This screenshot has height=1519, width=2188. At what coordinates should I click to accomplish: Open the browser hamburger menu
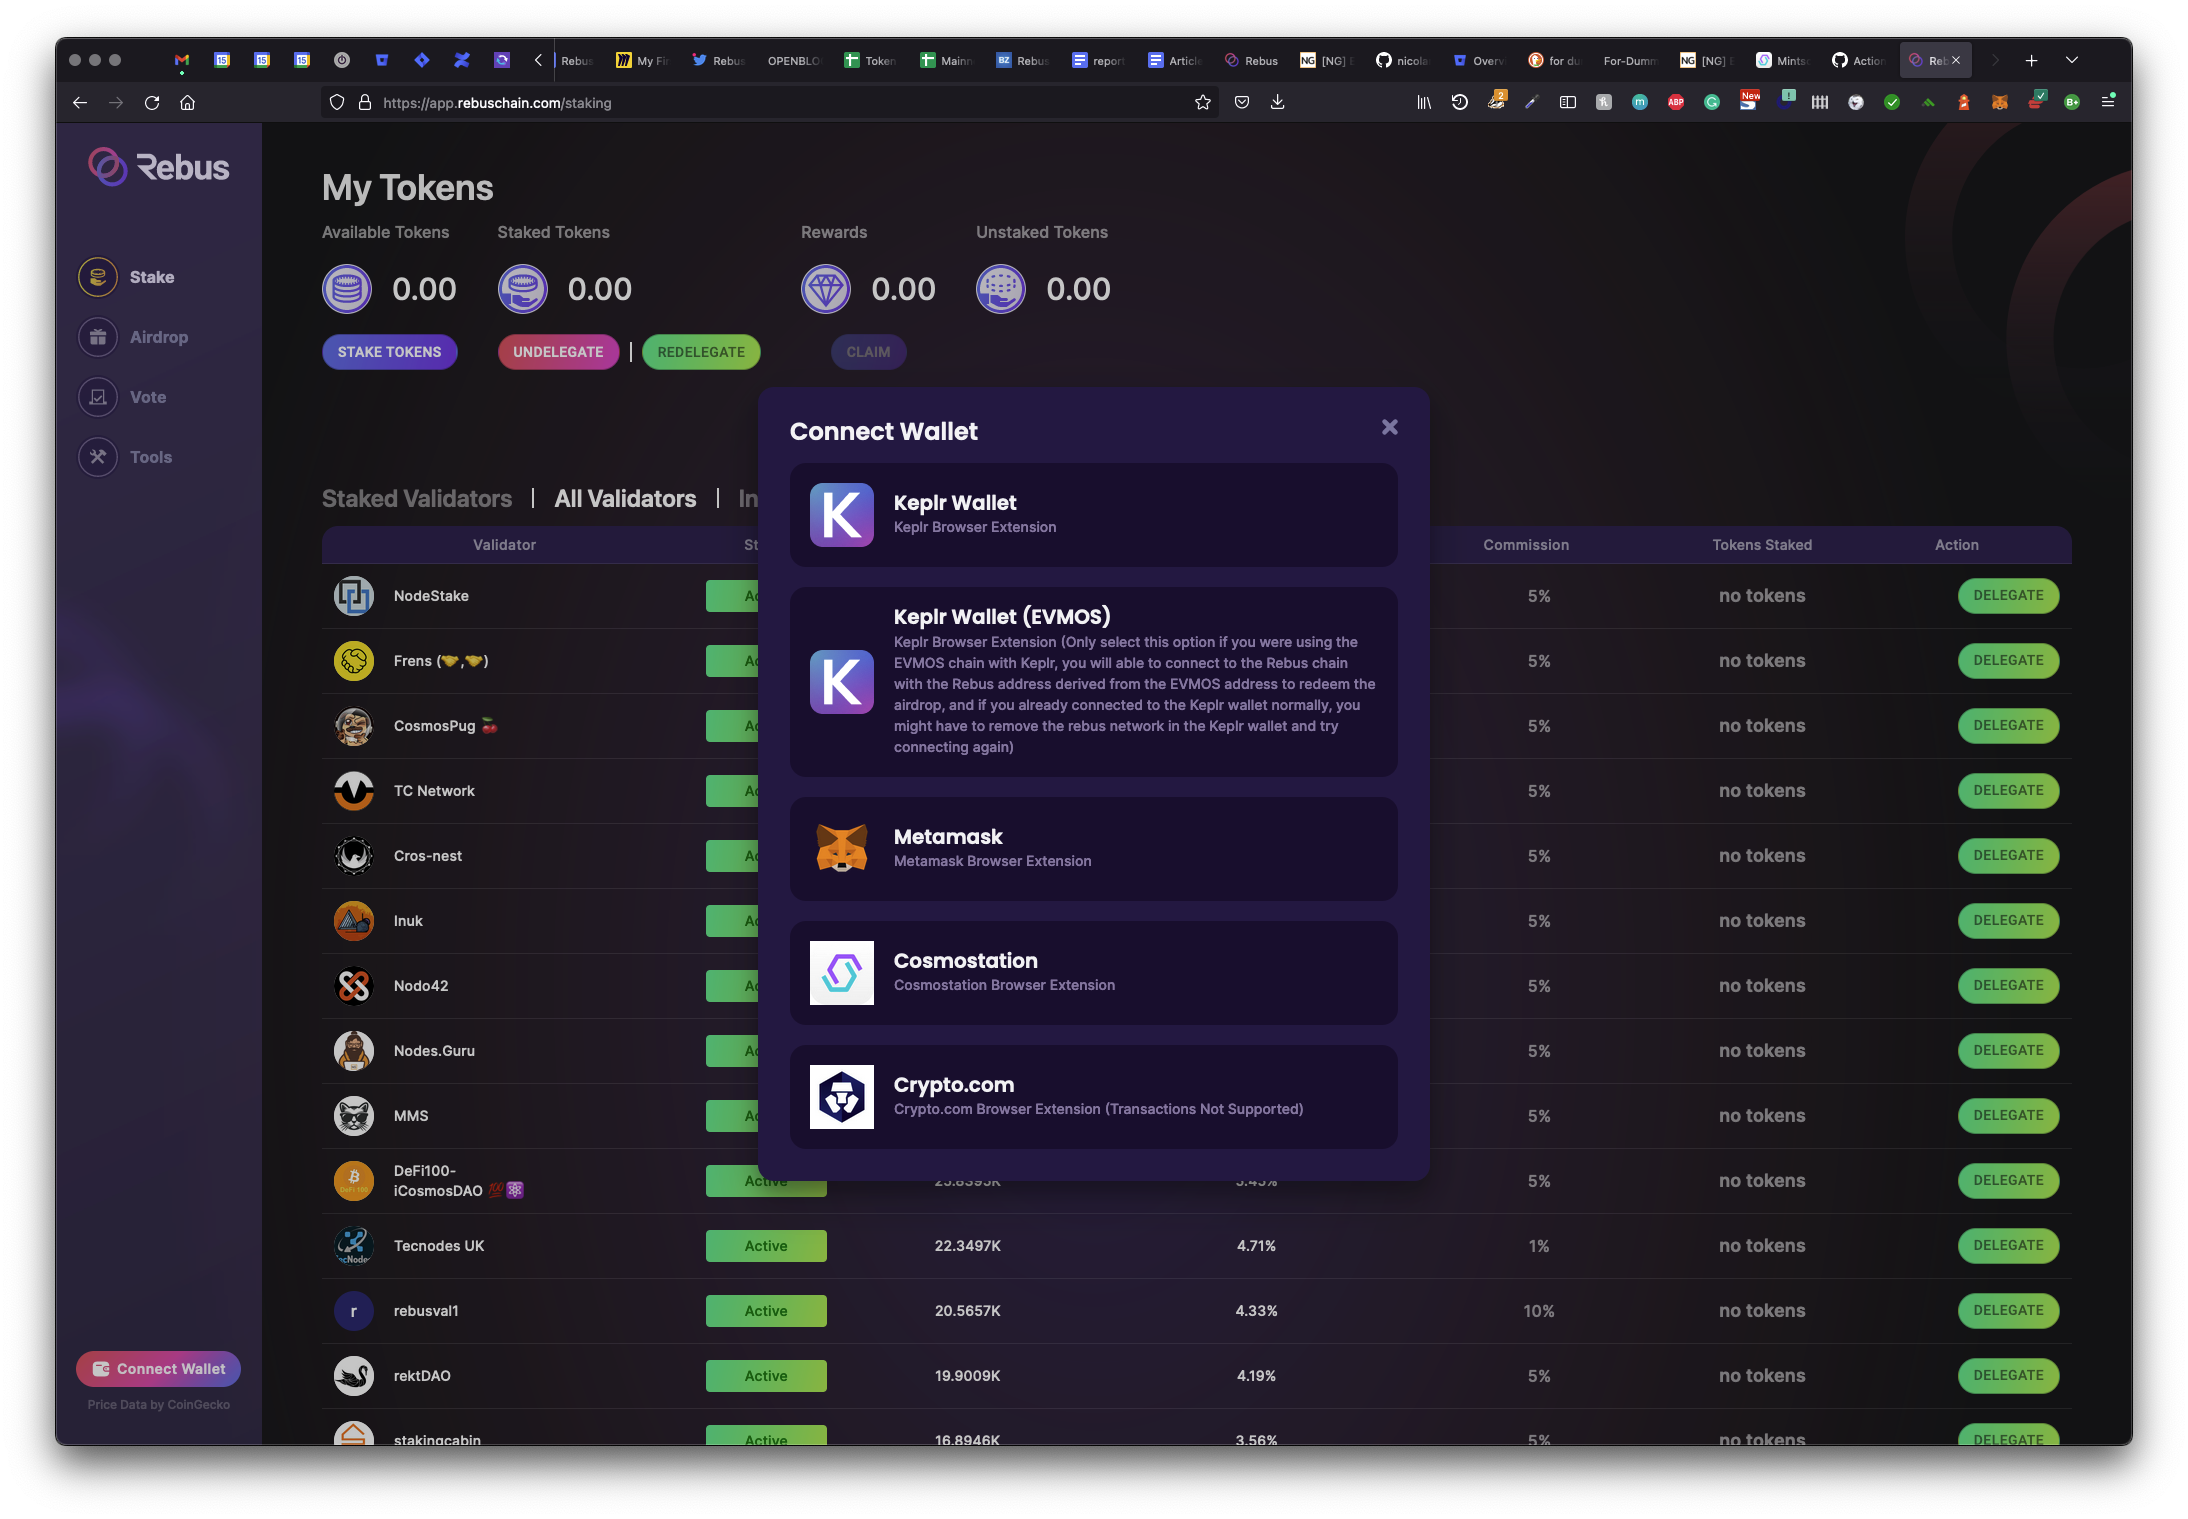point(2108,102)
